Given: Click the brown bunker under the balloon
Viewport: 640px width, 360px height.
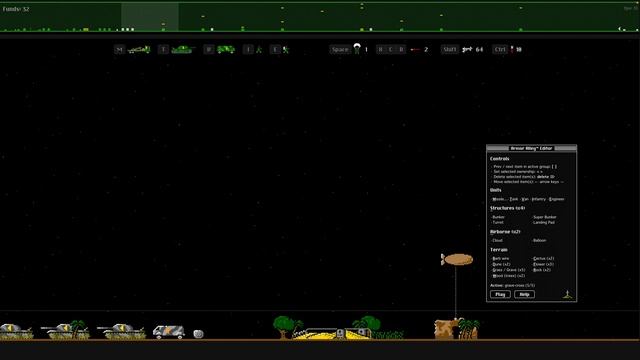Looking at the screenshot, I should tap(446, 329).
